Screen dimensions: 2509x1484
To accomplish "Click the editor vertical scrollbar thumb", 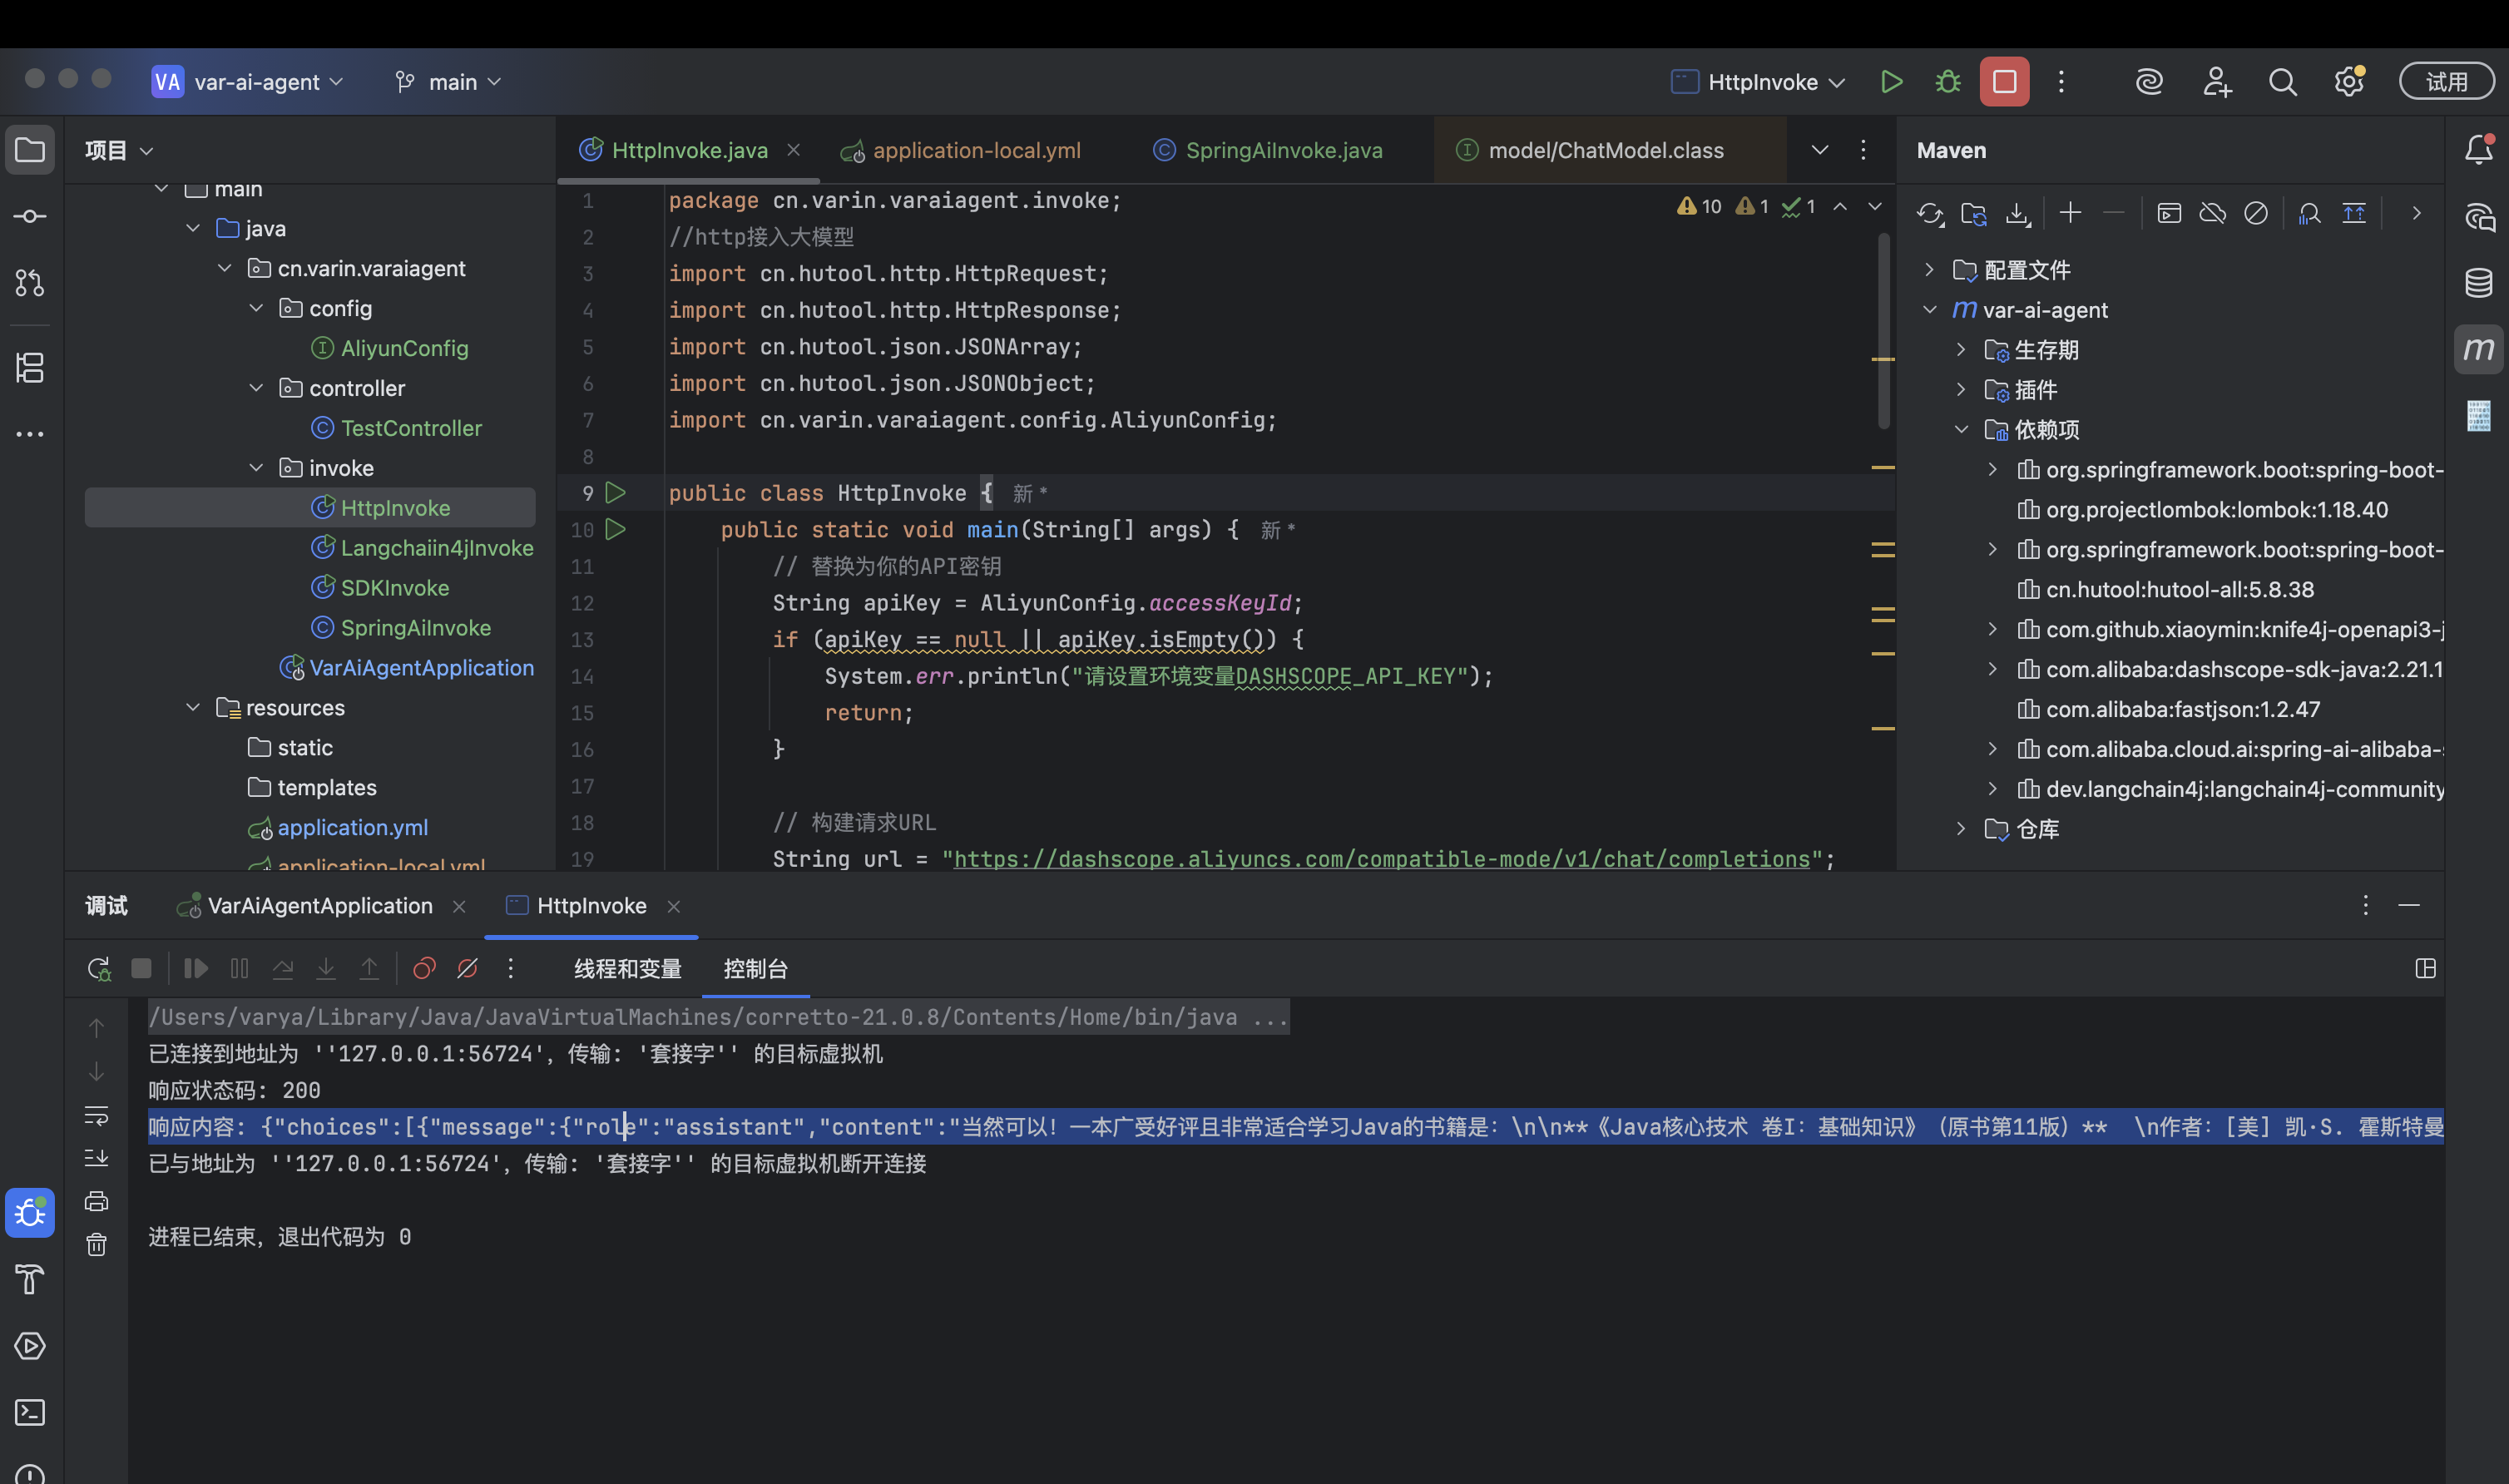I will [1884, 330].
